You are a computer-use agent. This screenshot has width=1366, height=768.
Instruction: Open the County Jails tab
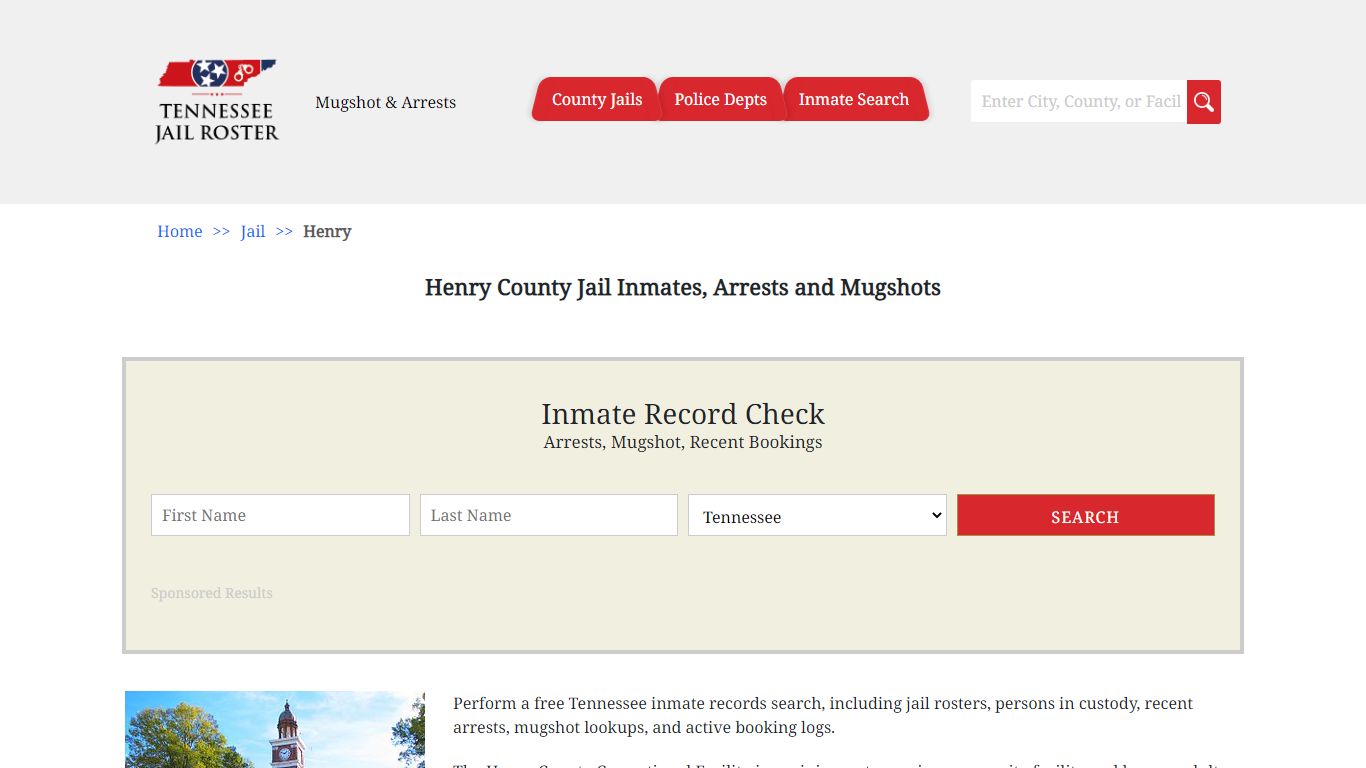coord(596,99)
